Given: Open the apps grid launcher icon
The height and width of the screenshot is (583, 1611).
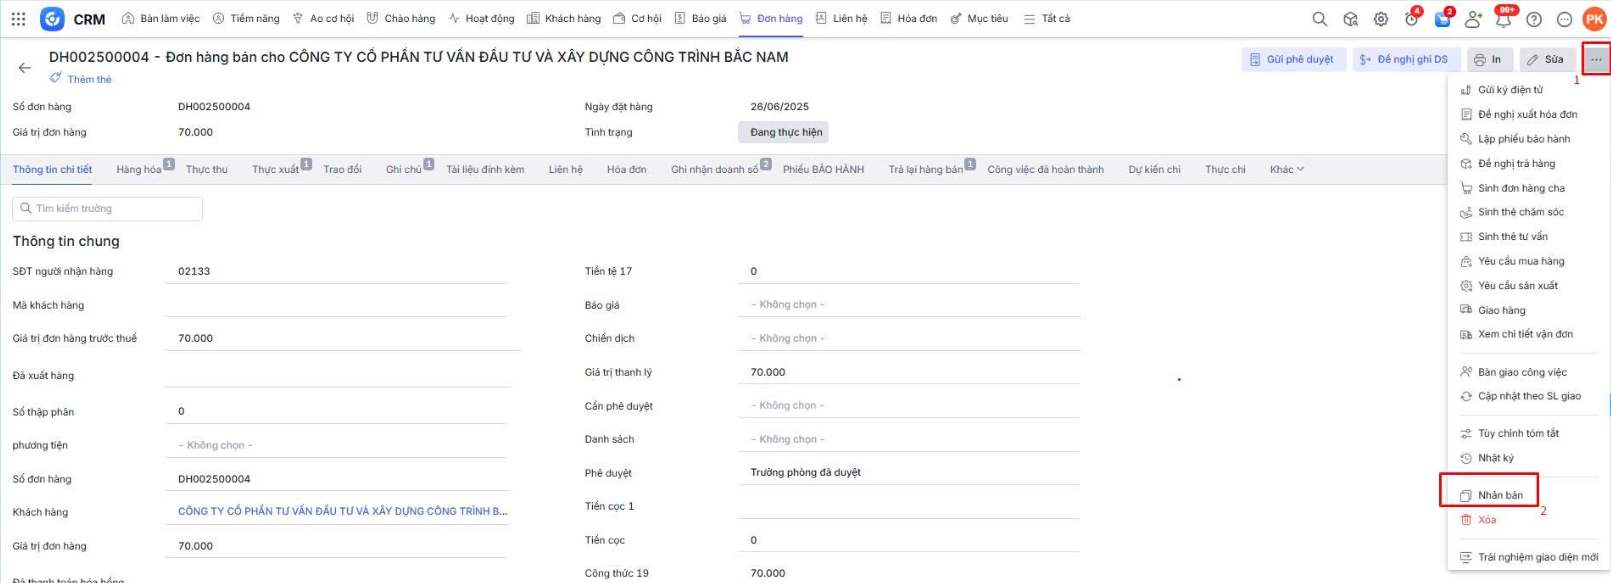Looking at the screenshot, I should click(18, 19).
